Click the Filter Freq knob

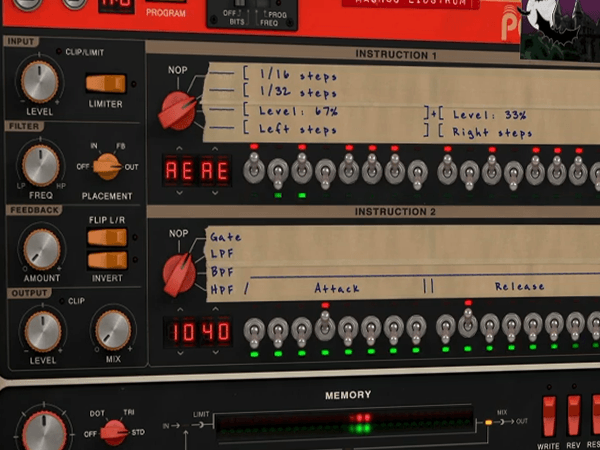[x=40, y=164]
